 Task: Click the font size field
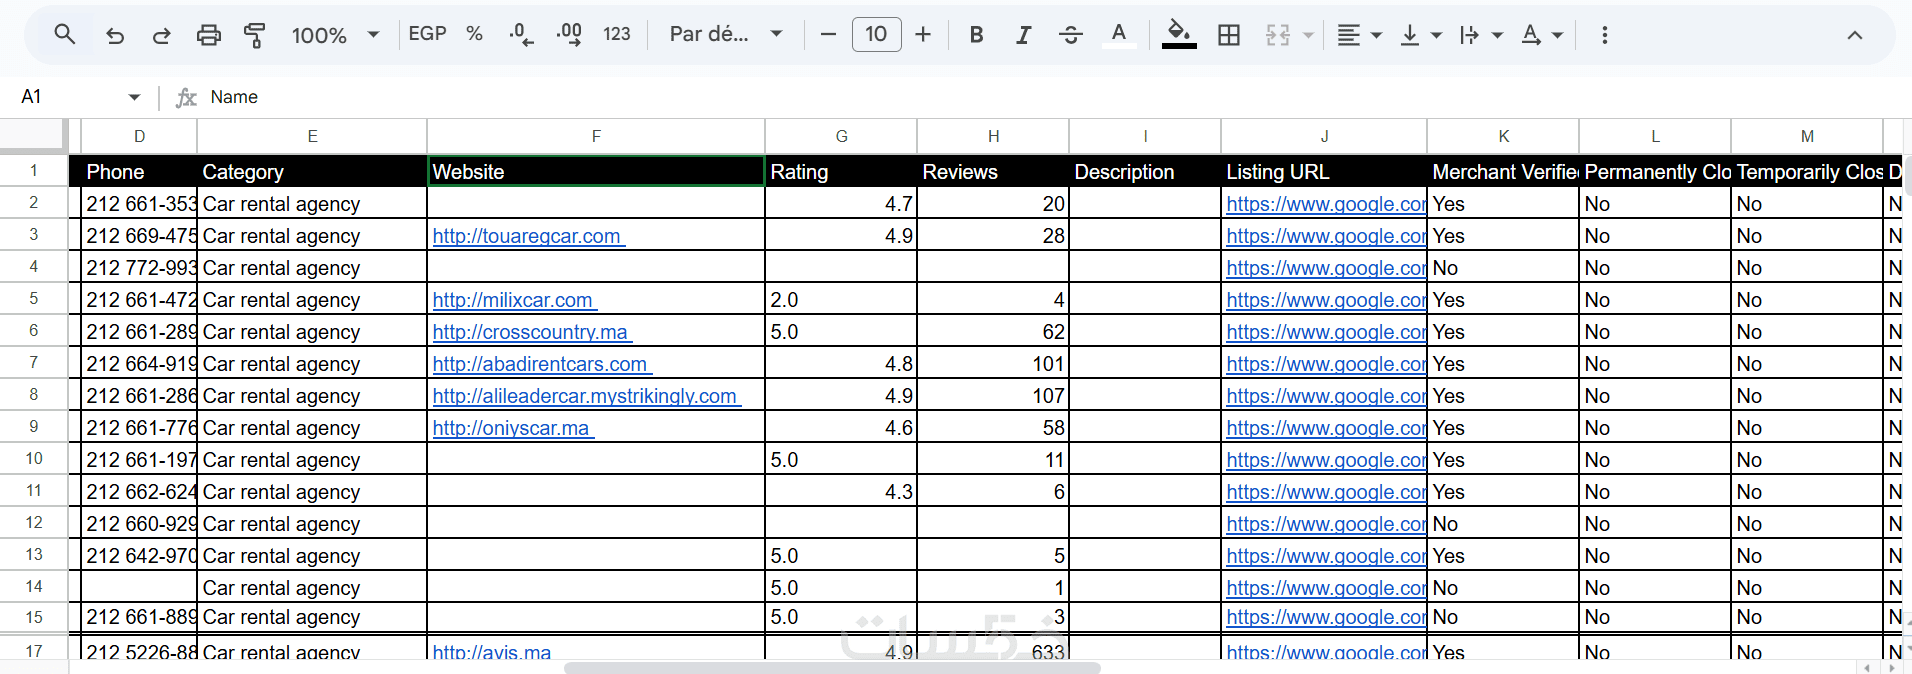tap(876, 35)
